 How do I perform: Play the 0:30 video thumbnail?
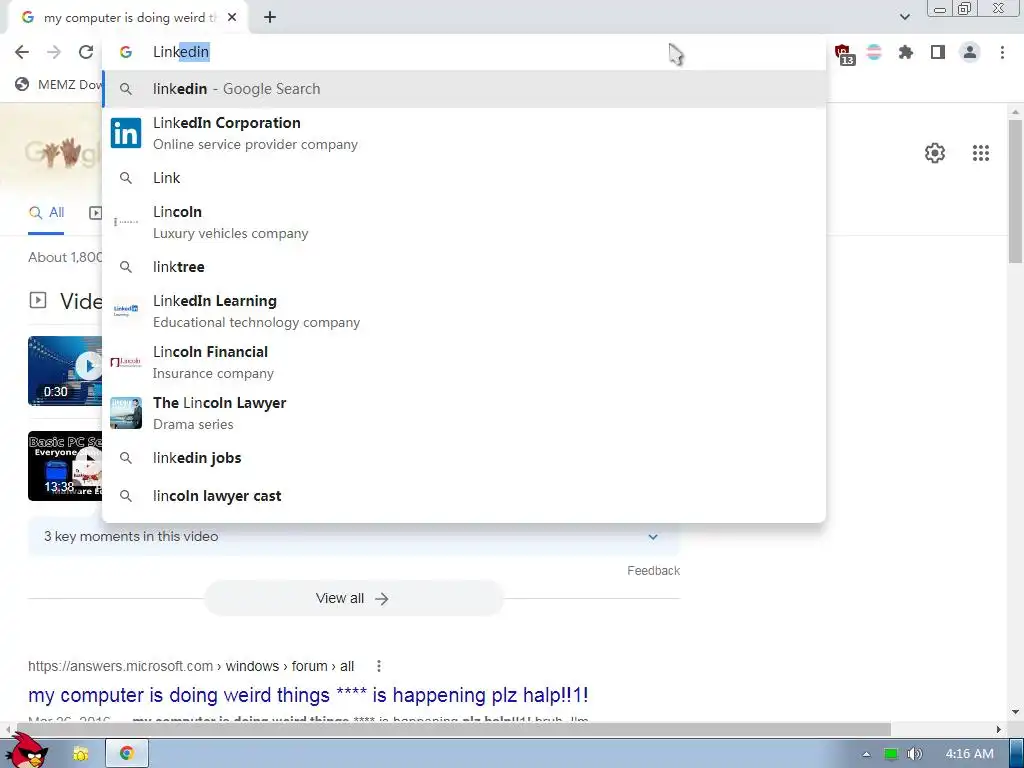tap(65, 371)
